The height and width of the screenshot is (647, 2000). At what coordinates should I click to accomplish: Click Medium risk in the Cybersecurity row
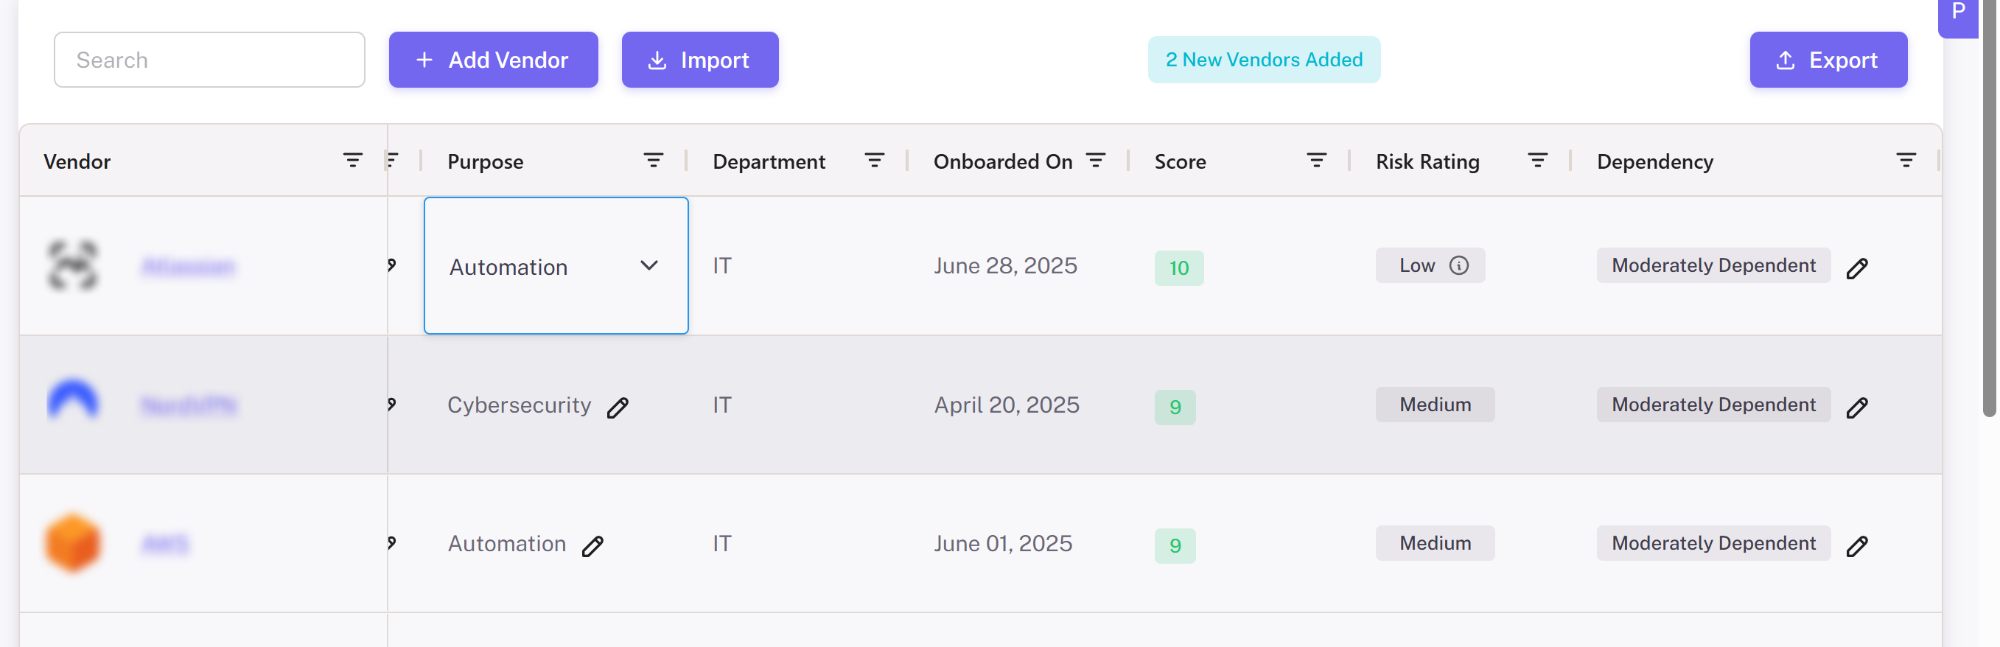[x=1435, y=404]
